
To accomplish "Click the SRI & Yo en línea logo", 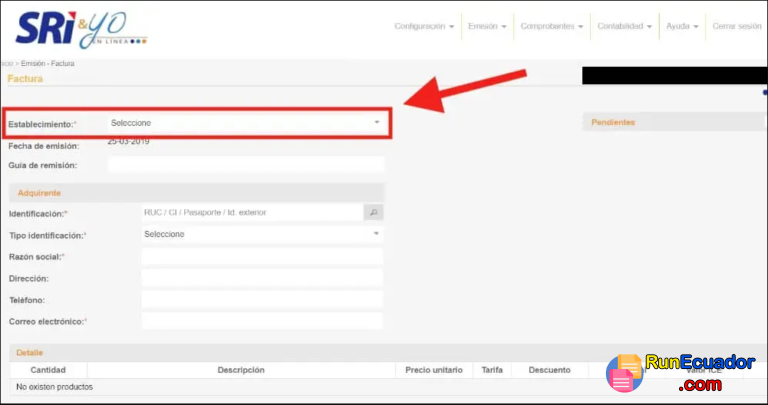I will 81,29.
